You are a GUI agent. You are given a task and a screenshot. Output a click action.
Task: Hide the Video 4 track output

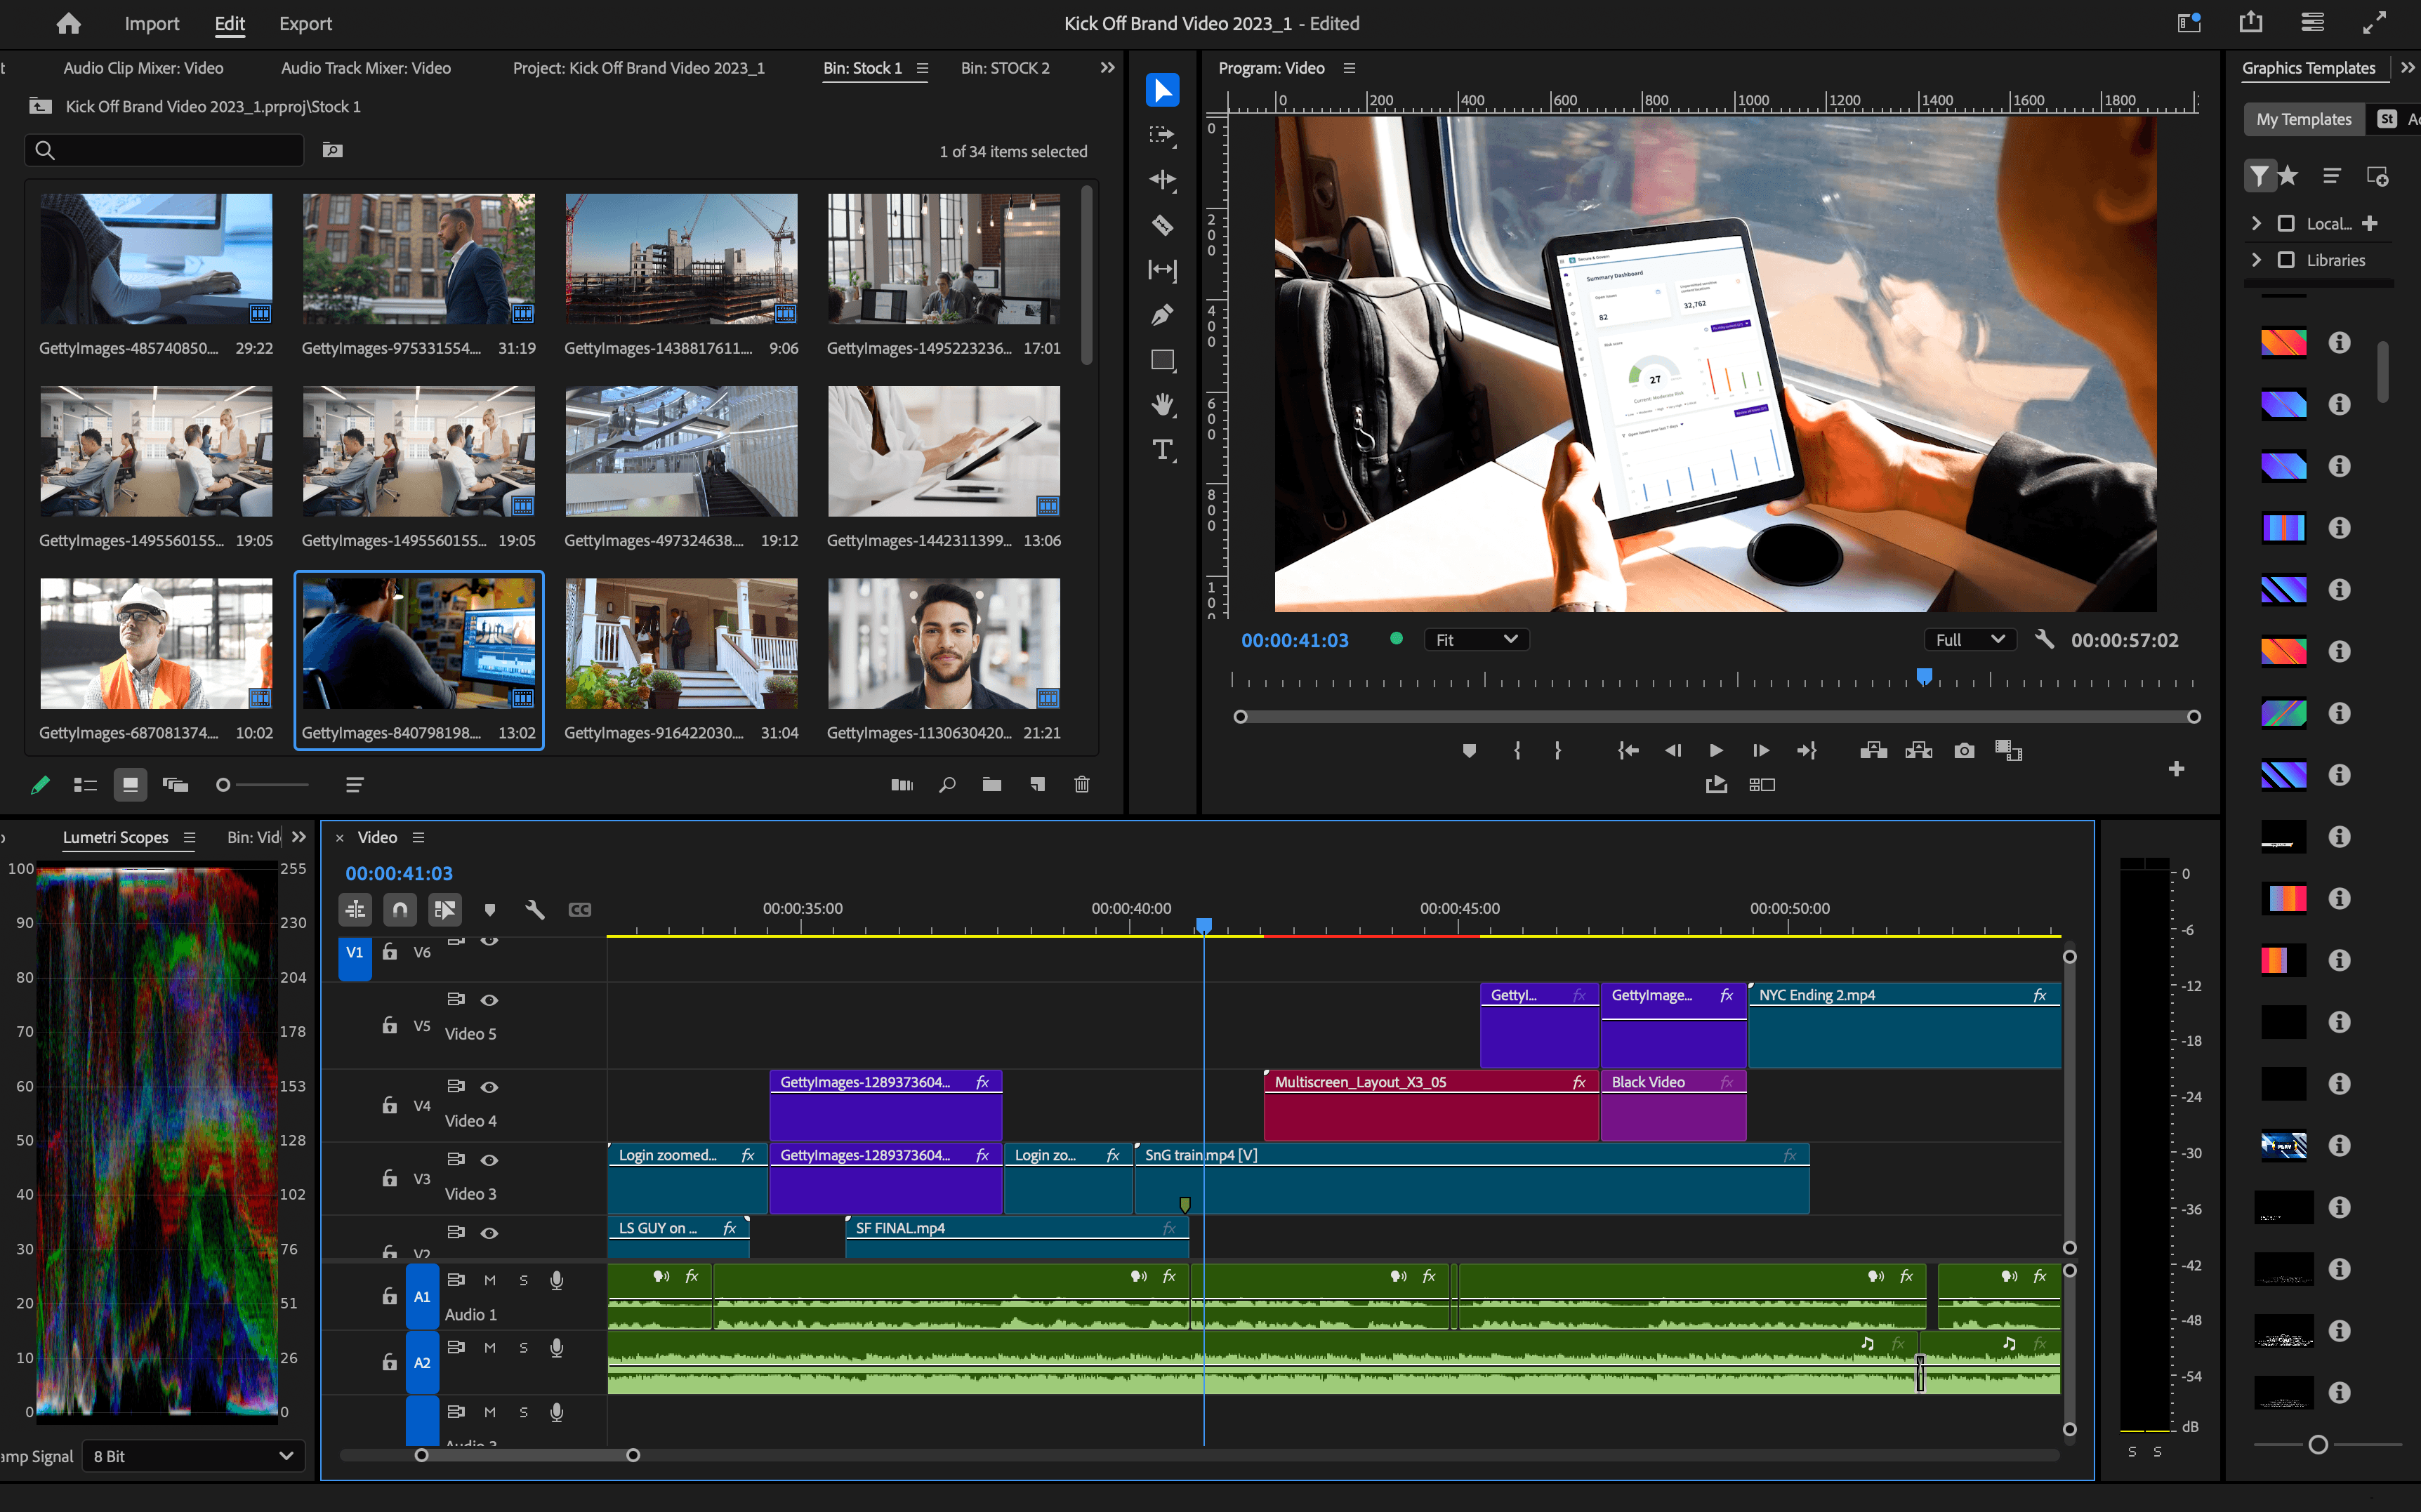click(x=490, y=1087)
